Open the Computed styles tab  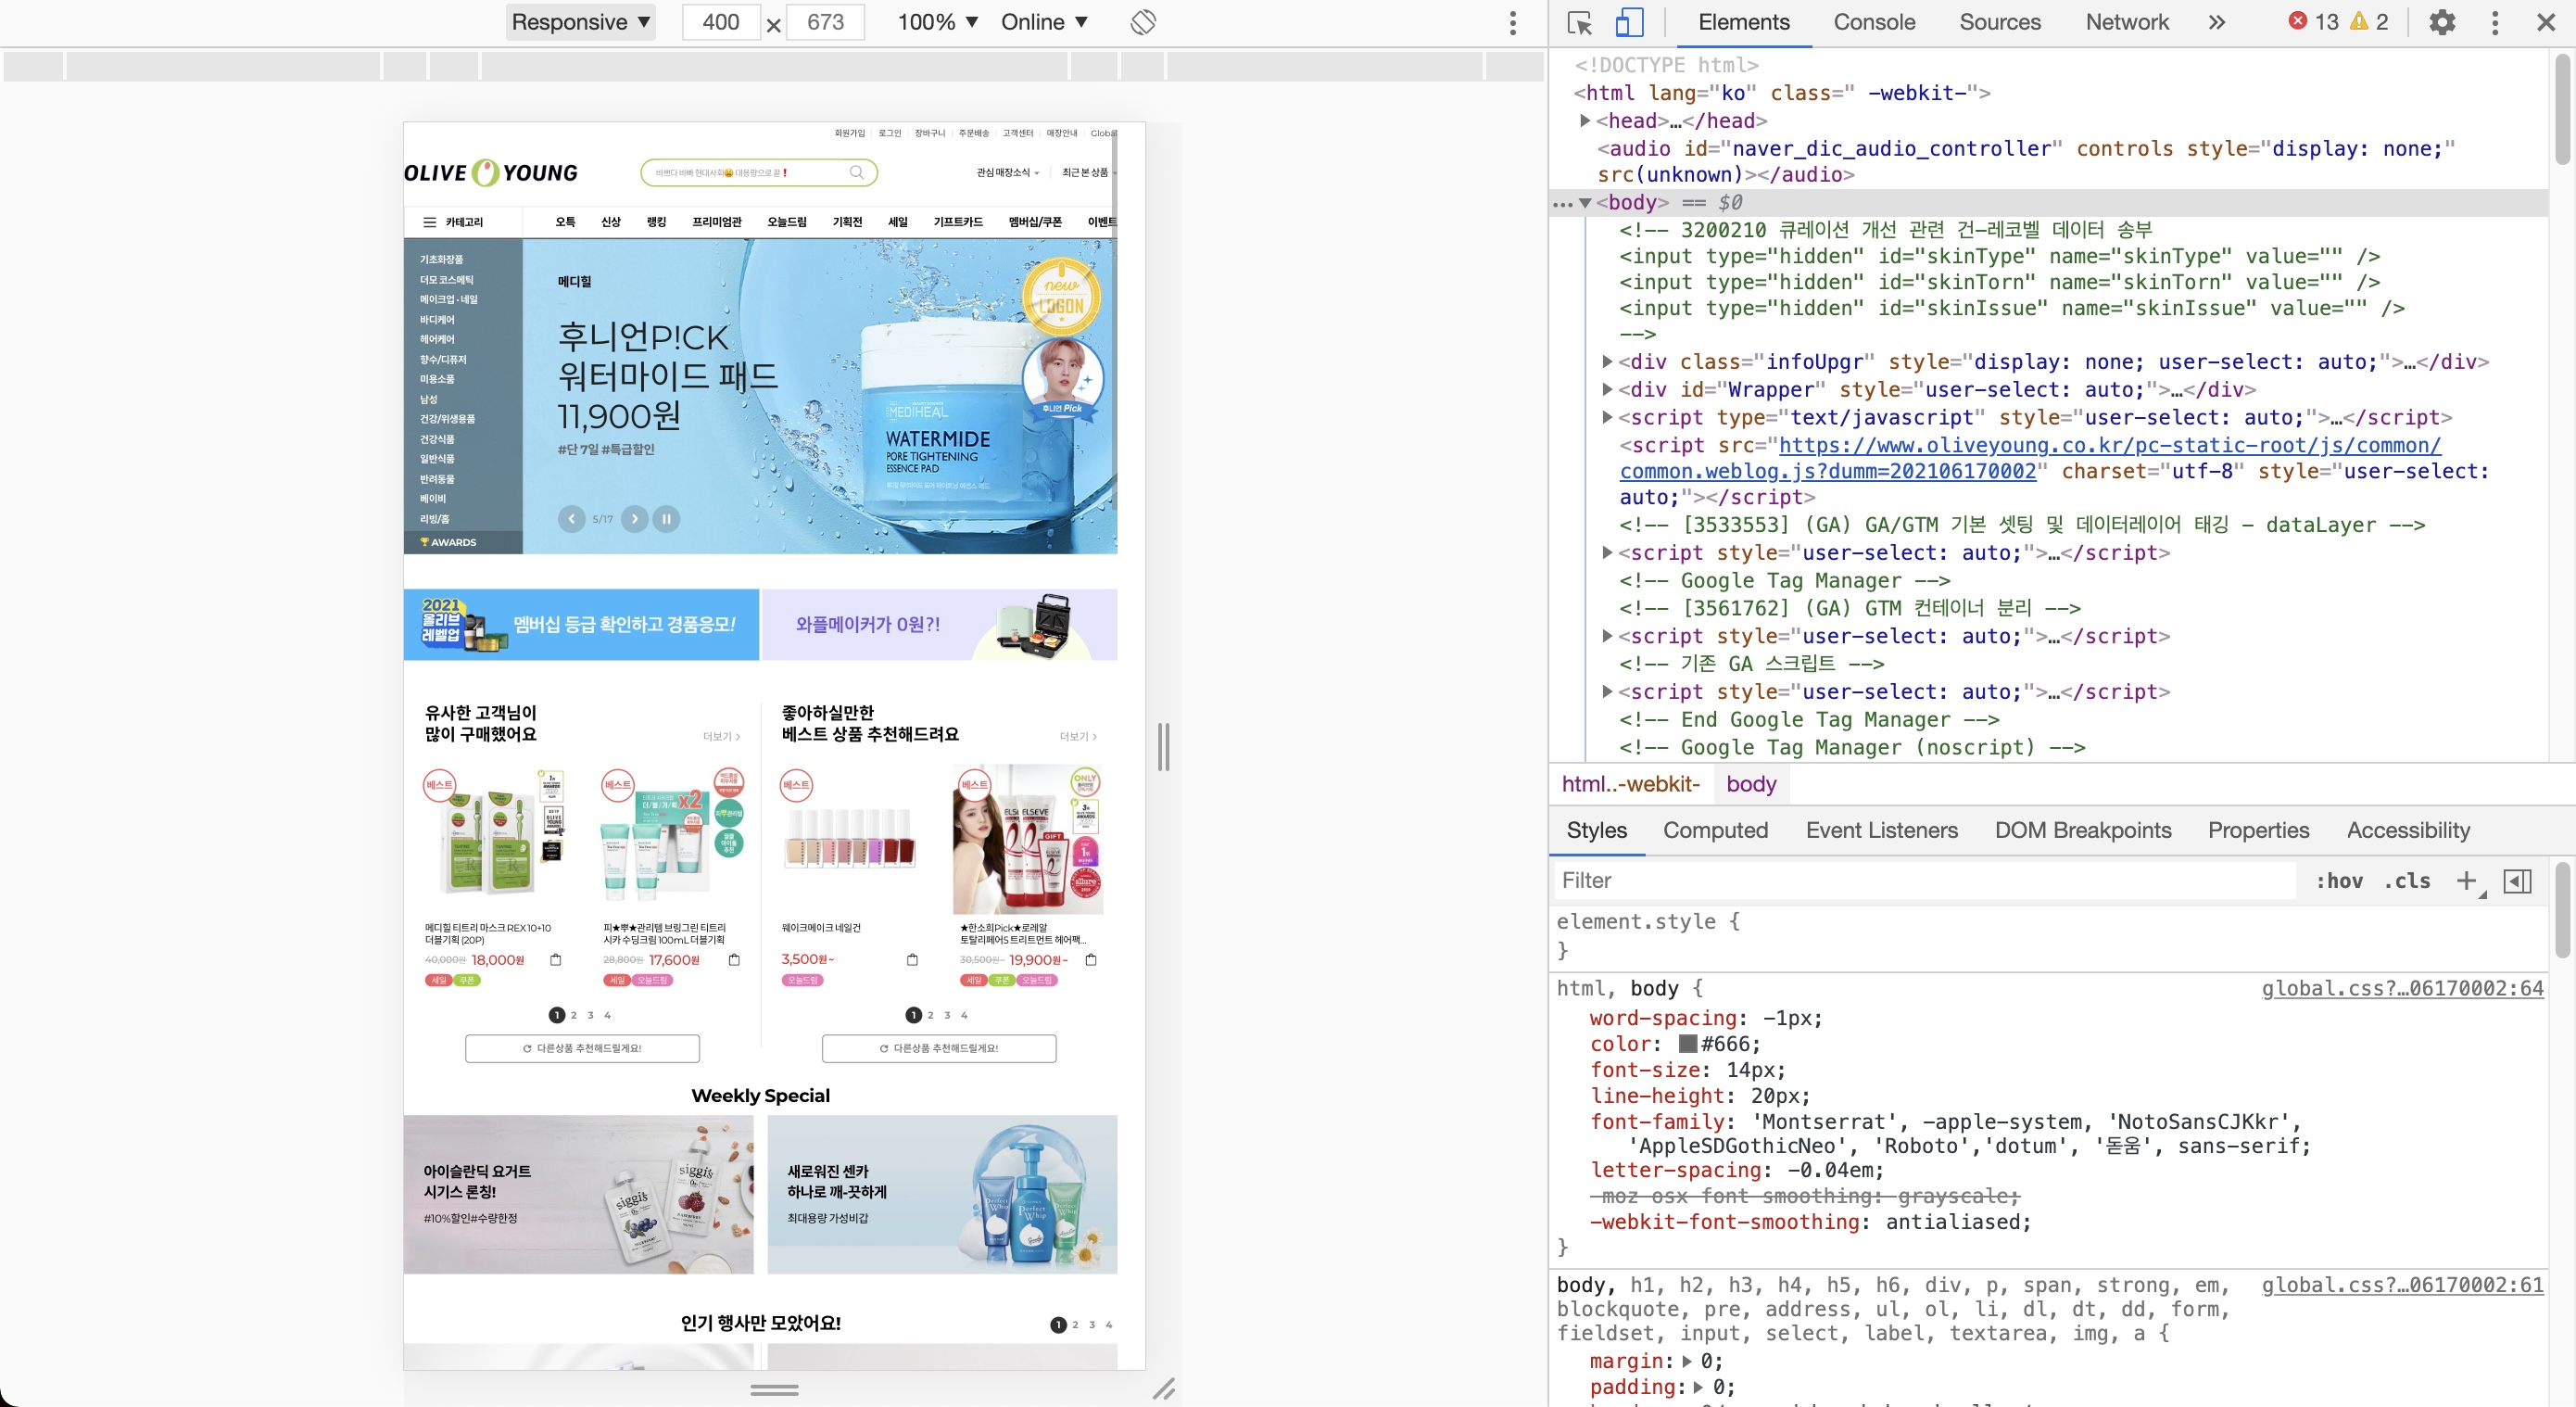click(1715, 830)
